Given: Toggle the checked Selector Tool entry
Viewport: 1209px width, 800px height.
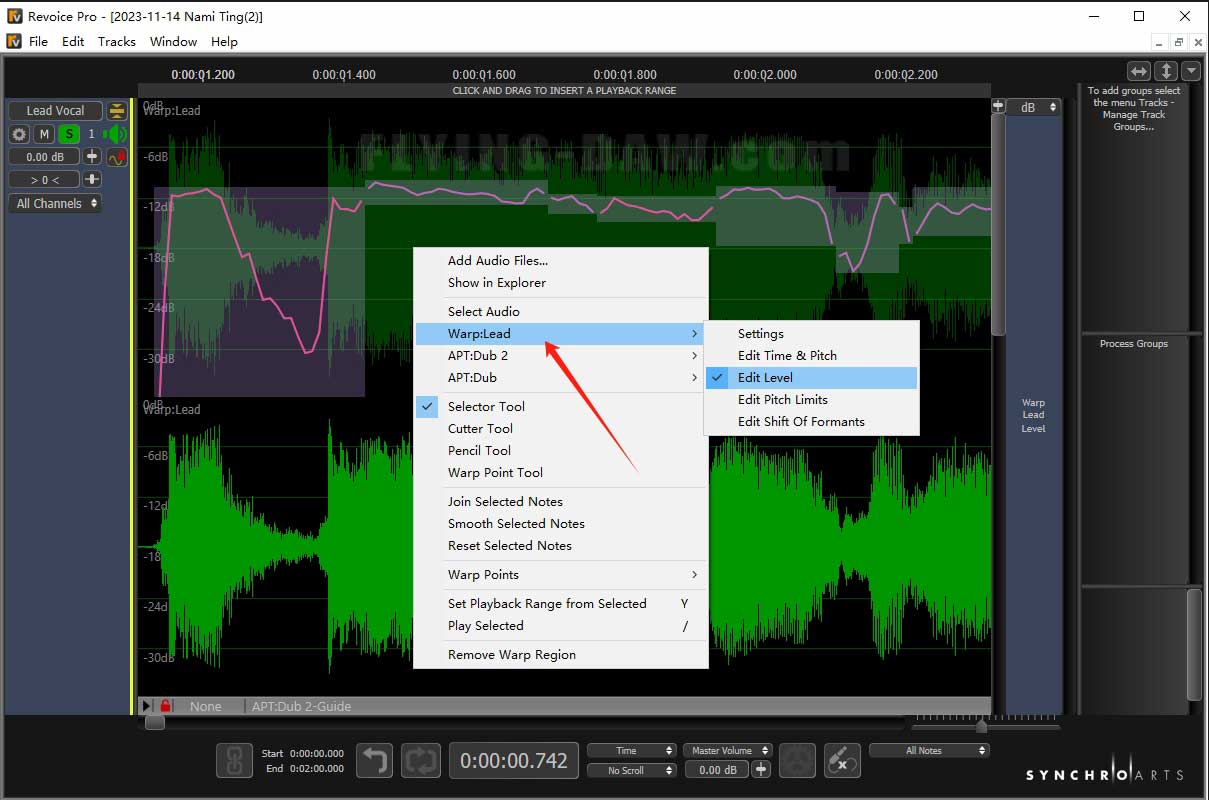Looking at the screenshot, I should [562, 407].
